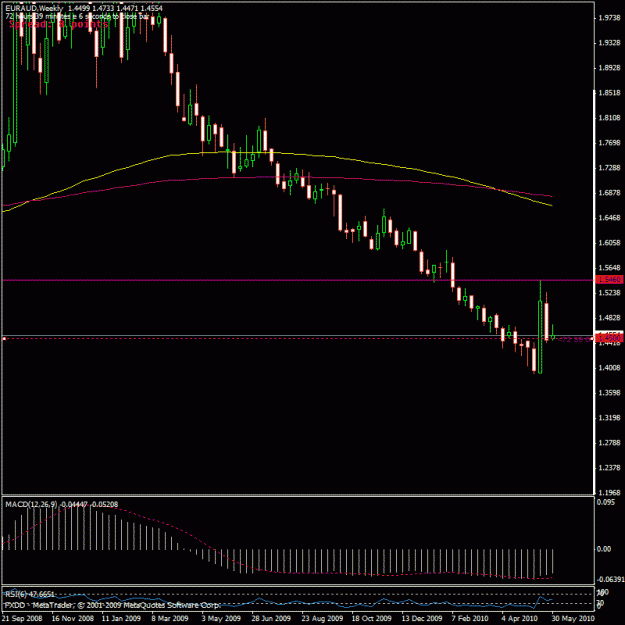Click the 21 Sep 2008 date label
The height and width of the screenshot is (625, 625).
(22, 618)
